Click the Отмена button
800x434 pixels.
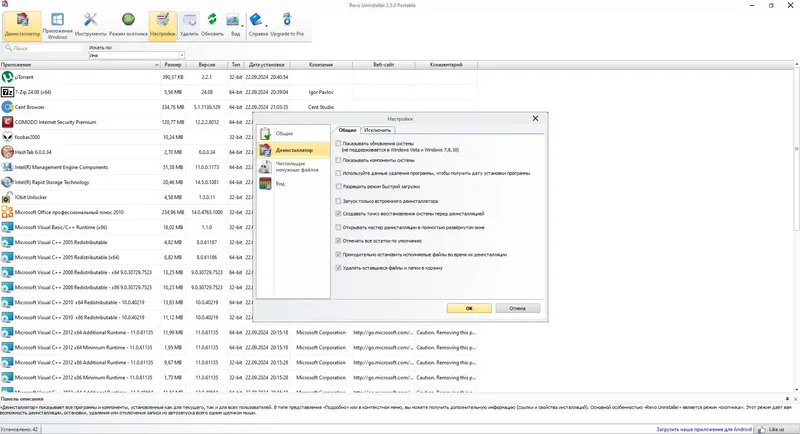517,308
